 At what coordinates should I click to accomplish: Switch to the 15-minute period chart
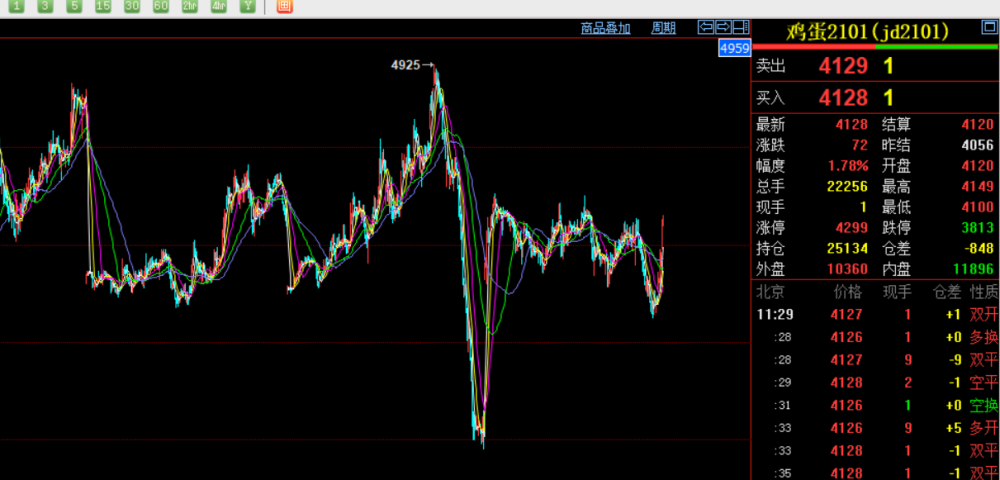click(103, 6)
